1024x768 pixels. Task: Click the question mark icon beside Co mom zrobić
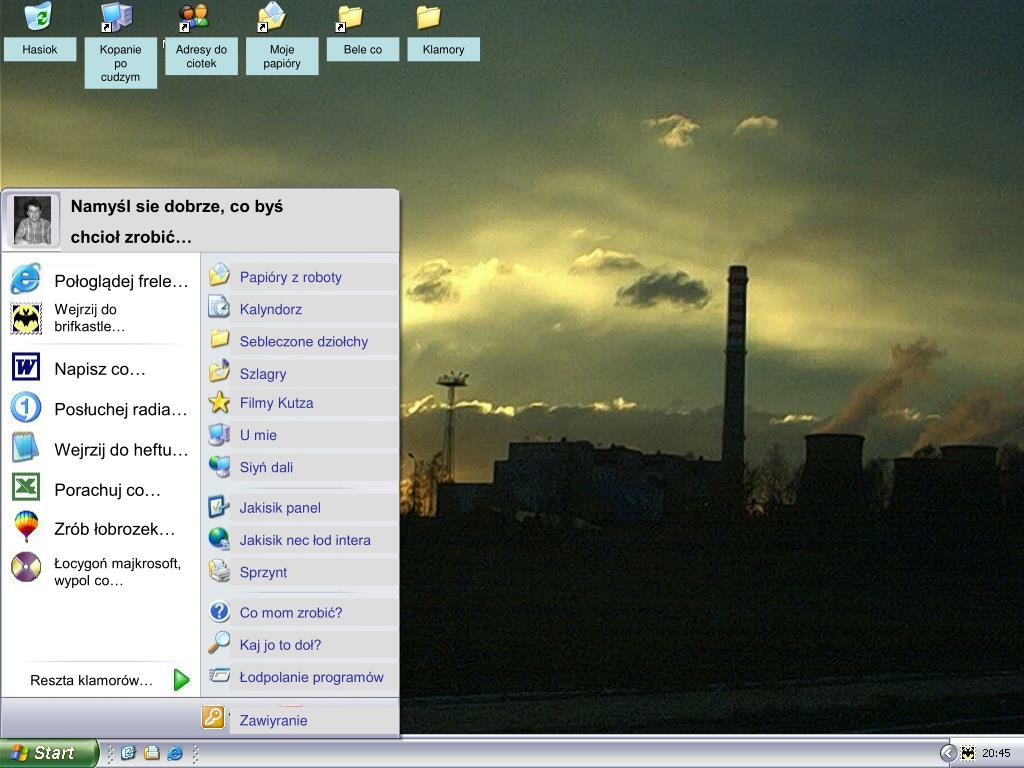tap(219, 612)
